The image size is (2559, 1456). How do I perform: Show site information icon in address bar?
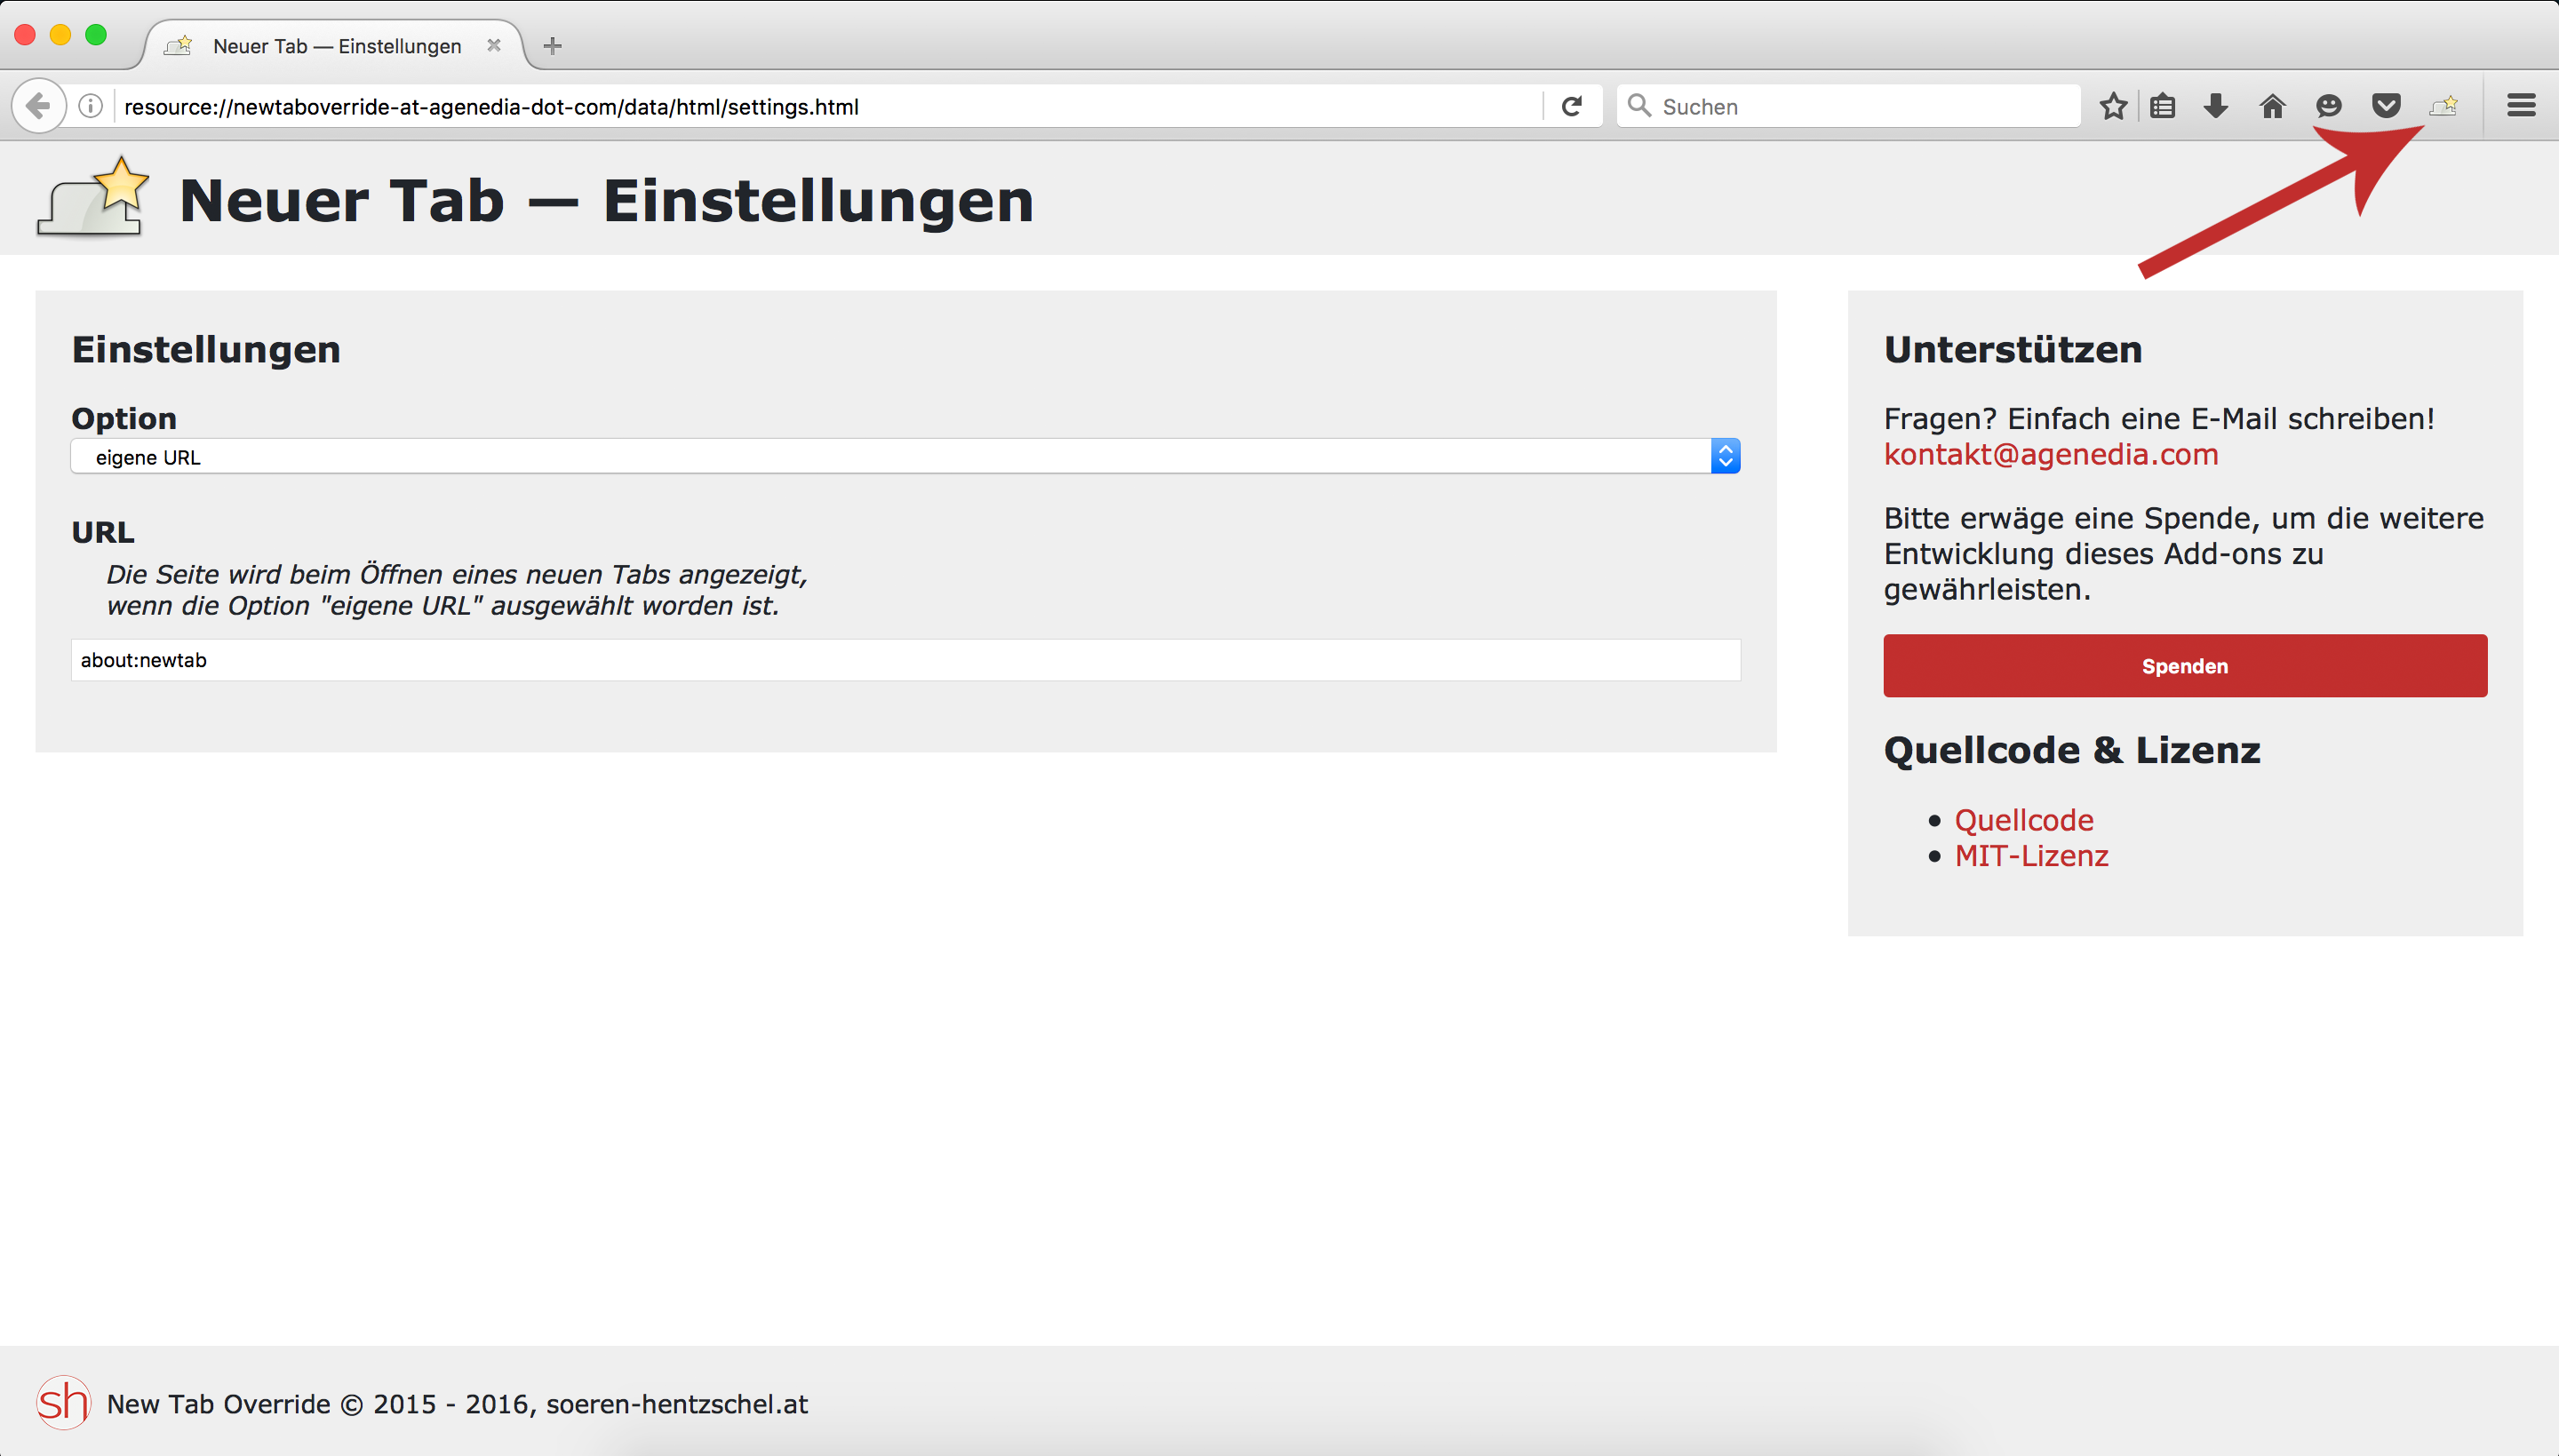click(x=90, y=106)
